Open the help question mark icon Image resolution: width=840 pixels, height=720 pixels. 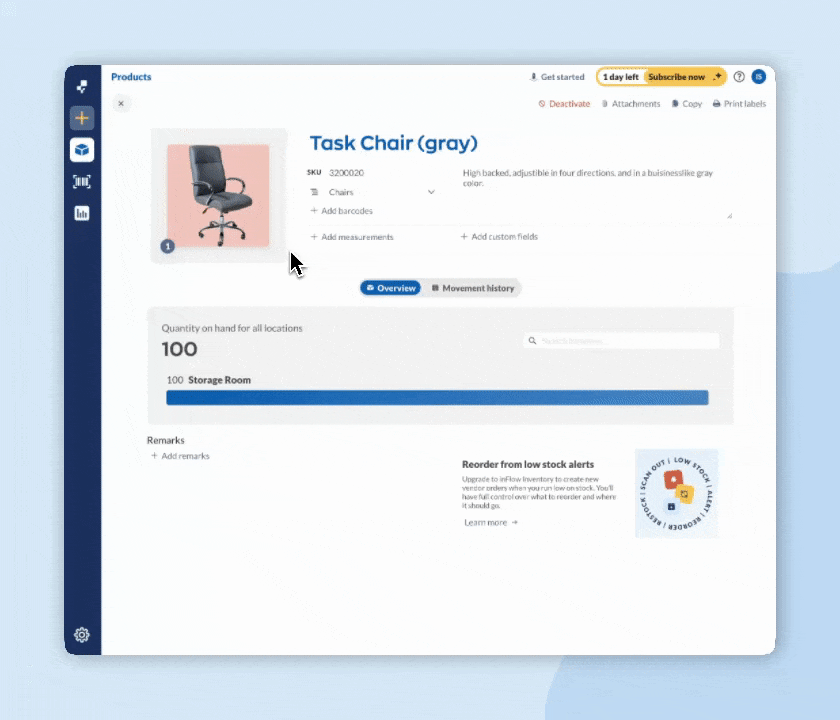[x=738, y=76]
